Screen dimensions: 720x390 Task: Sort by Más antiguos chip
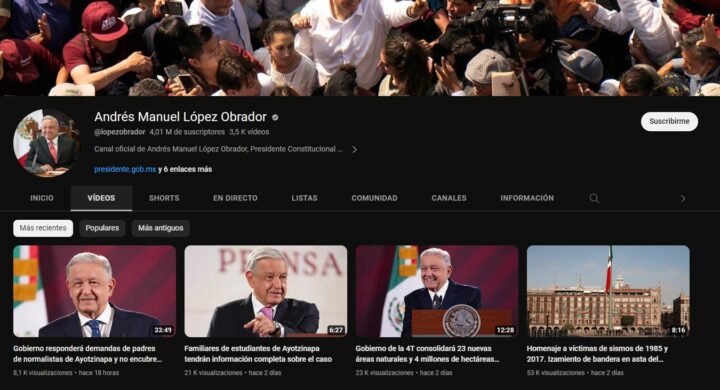click(x=161, y=228)
